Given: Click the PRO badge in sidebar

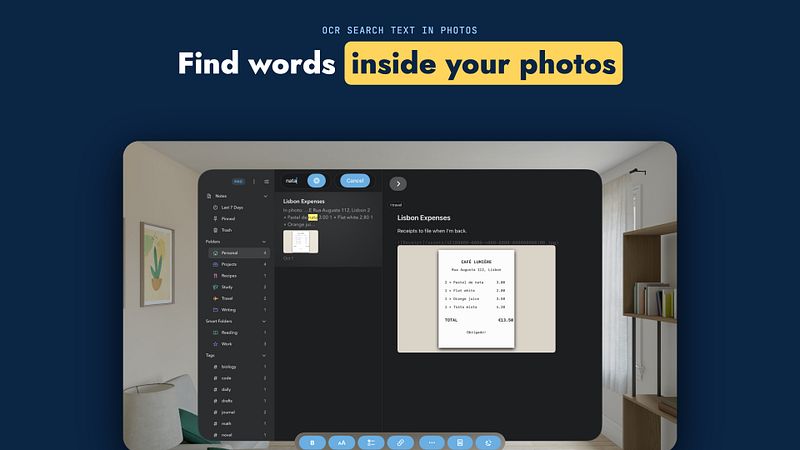Looking at the screenshot, I should pos(238,182).
